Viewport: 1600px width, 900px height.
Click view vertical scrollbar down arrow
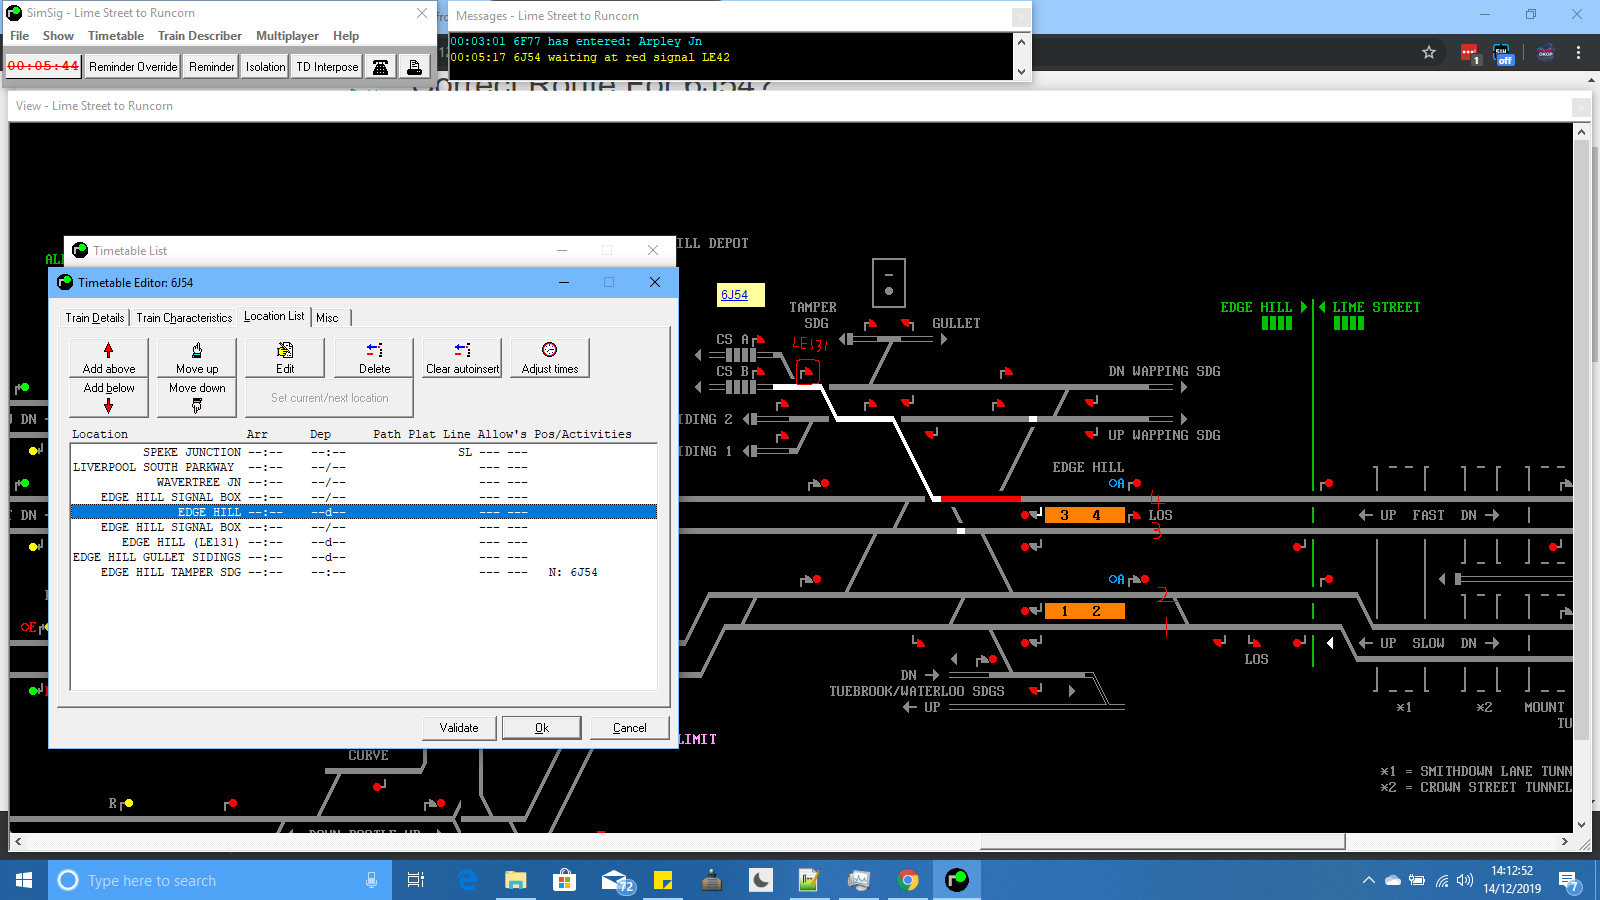(x=1581, y=825)
